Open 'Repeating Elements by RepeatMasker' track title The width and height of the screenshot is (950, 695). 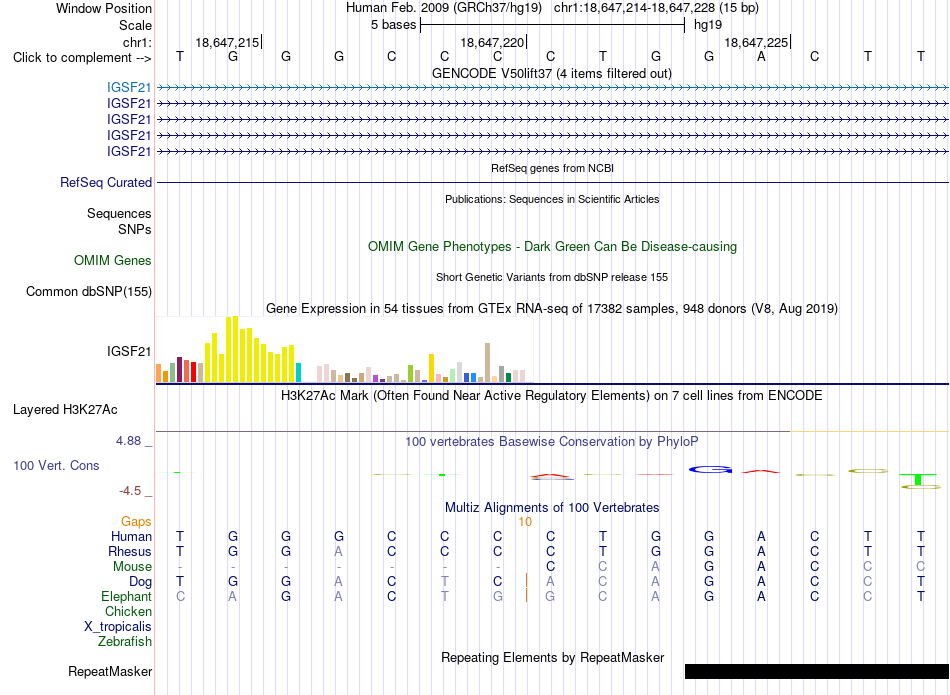553,657
